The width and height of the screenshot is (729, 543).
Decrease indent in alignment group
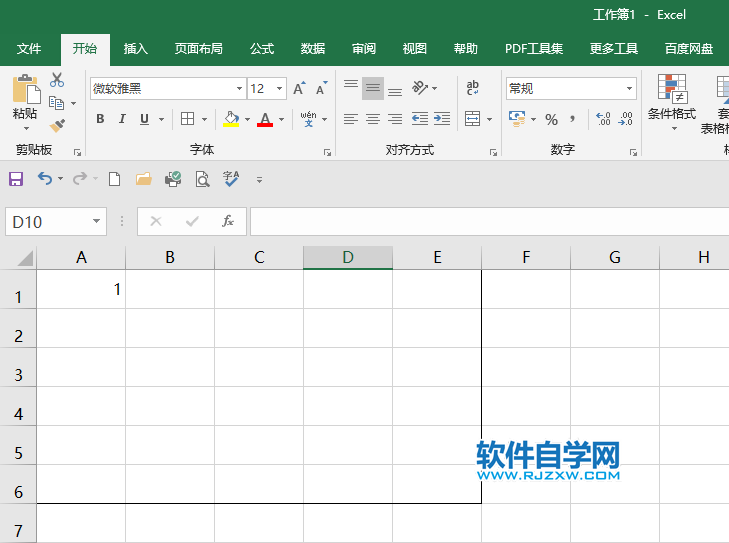420,119
